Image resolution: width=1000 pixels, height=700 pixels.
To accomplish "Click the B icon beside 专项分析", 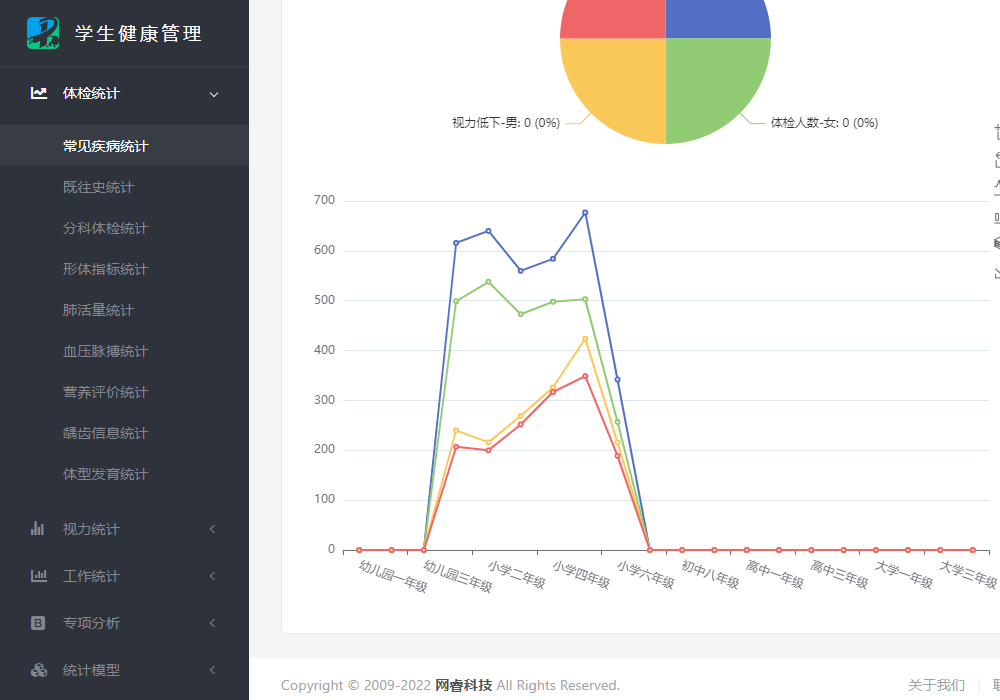I will tap(38, 623).
